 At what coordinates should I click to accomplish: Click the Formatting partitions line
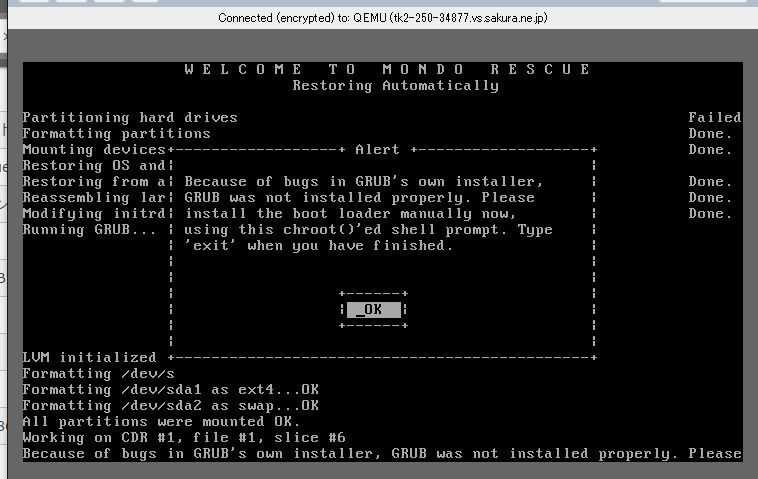(116, 134)
